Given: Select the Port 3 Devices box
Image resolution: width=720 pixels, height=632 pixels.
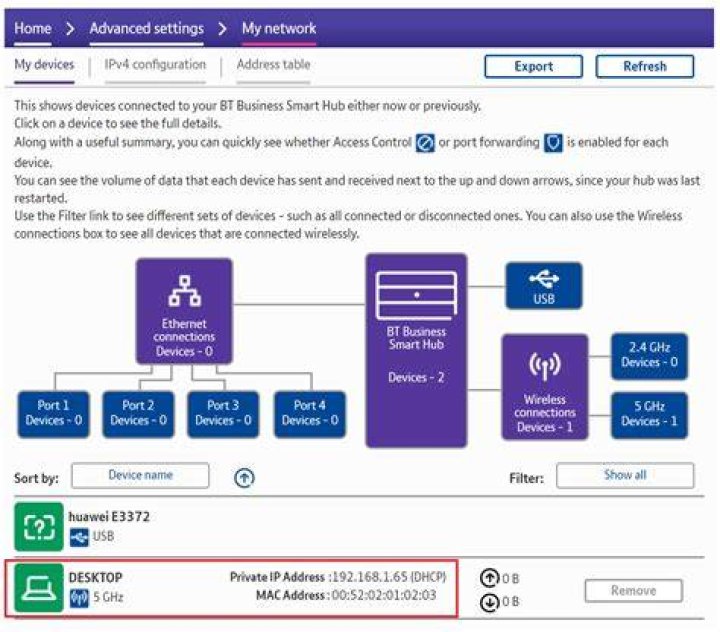Looking at the screenshot, I should point(223,413).
